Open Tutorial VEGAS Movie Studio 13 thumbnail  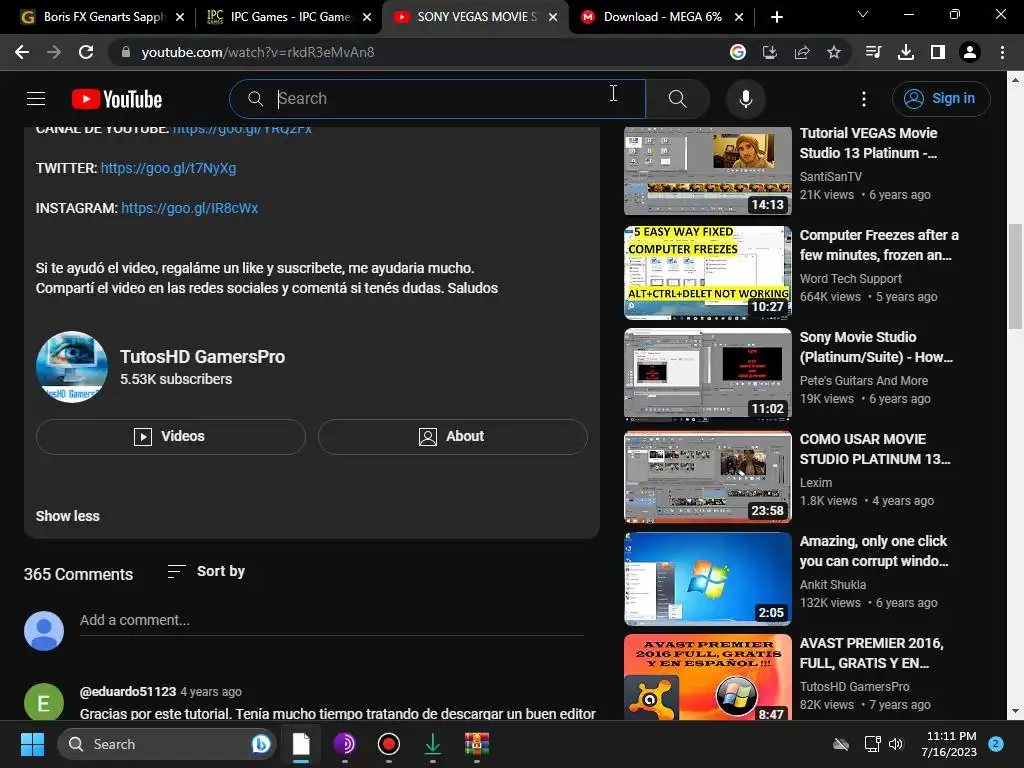[708, 171]
